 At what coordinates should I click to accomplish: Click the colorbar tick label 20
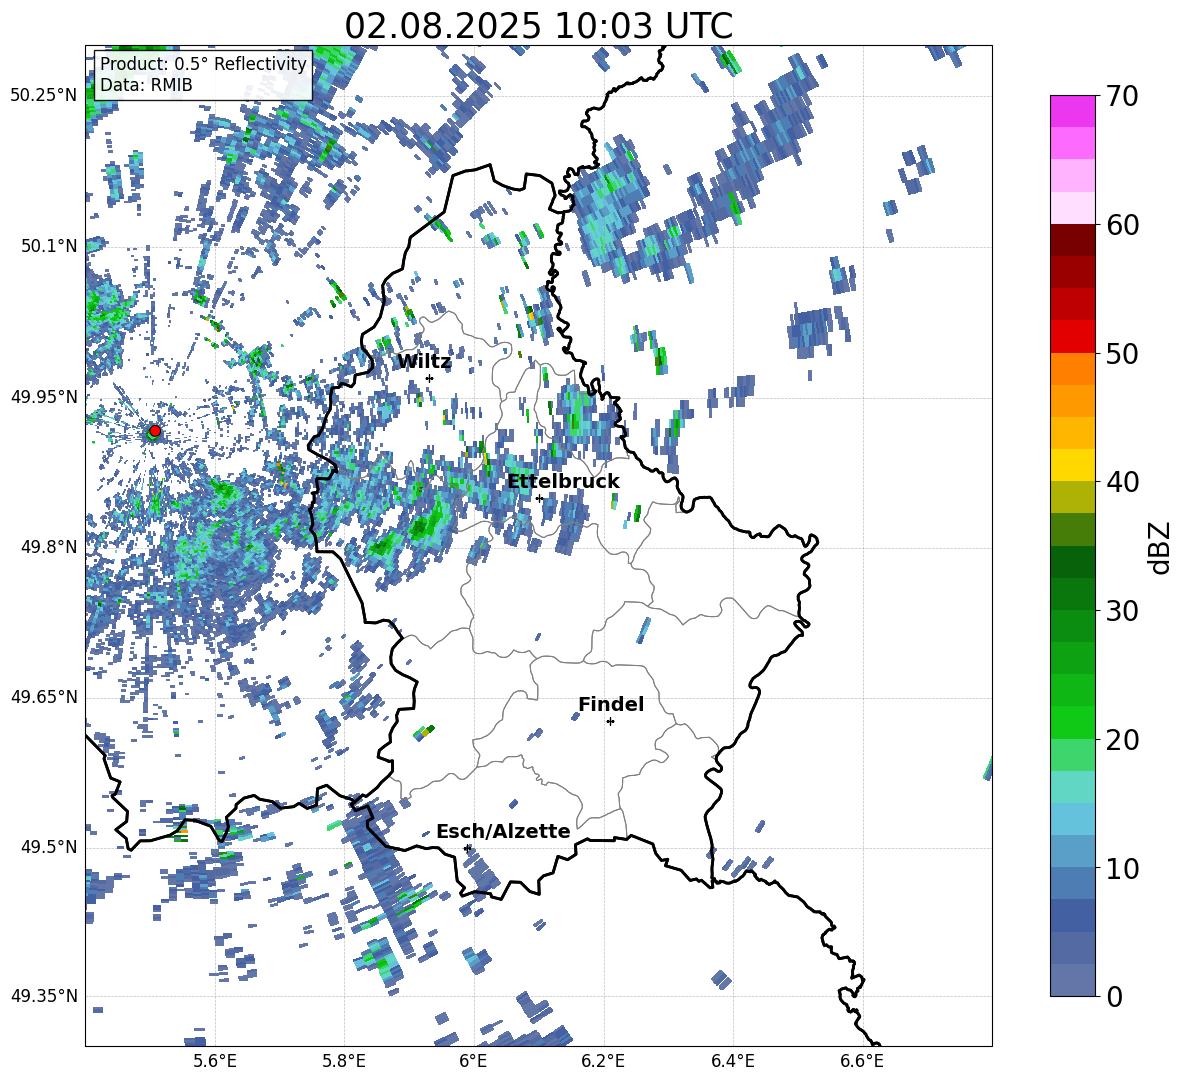pos(1122,740)
